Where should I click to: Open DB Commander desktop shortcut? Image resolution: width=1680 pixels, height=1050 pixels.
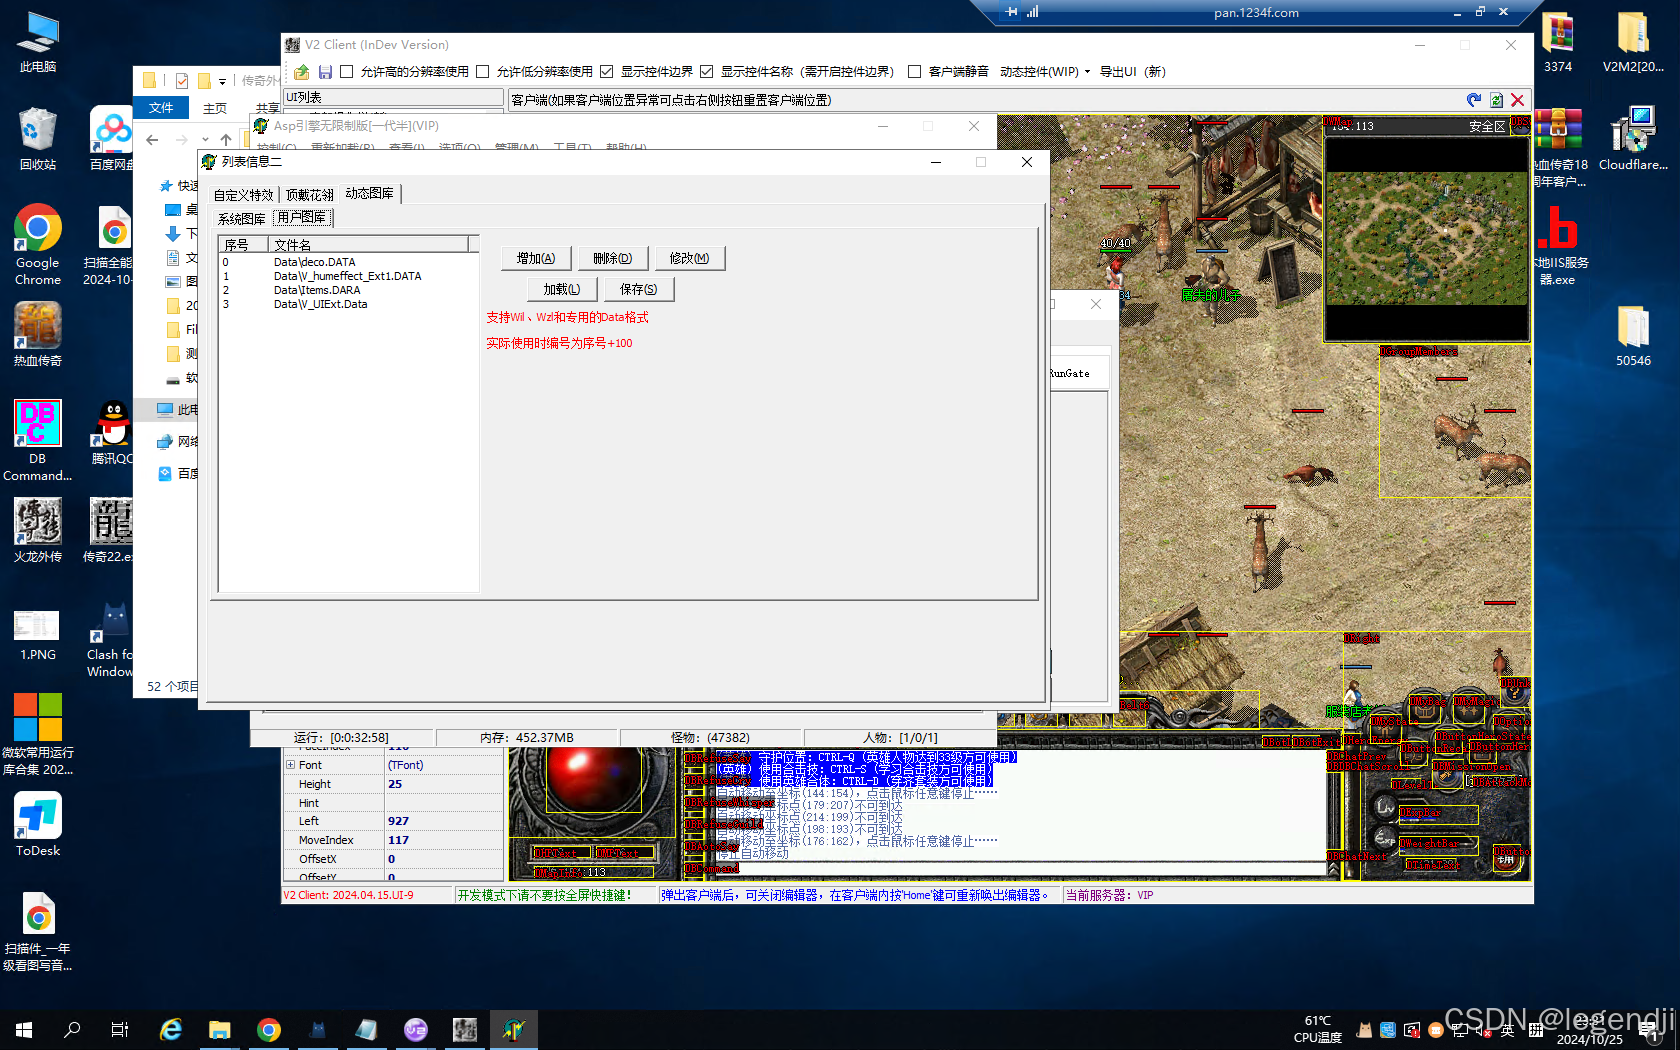point(38,440)
